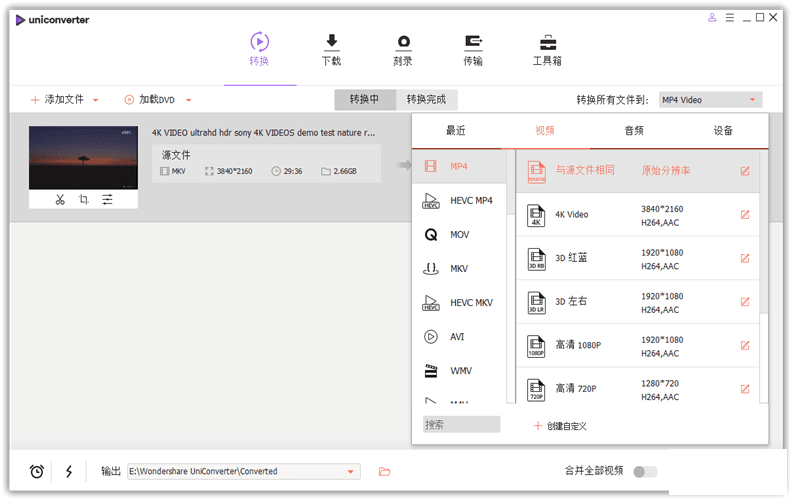Click the user account icon

(x=712, y=18)
